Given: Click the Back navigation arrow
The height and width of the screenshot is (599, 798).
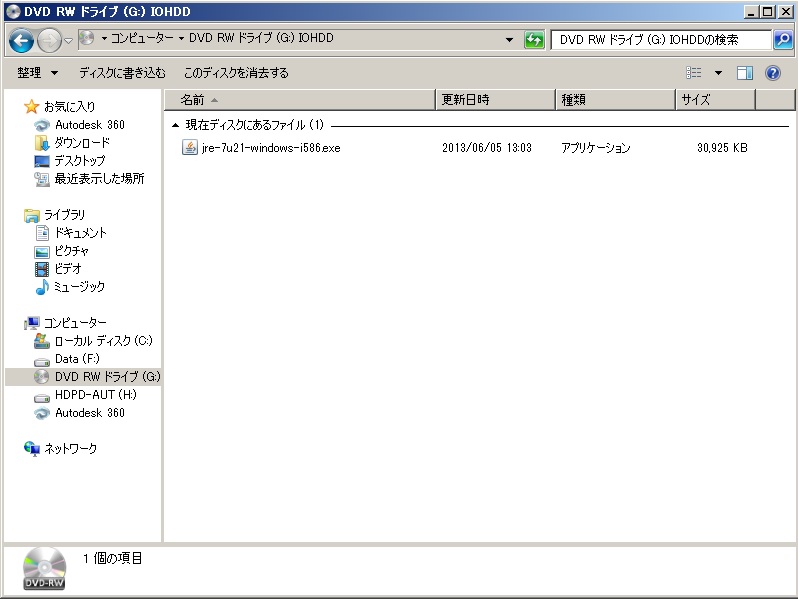Looking at the screenshot, I should (x=21, y=40).
